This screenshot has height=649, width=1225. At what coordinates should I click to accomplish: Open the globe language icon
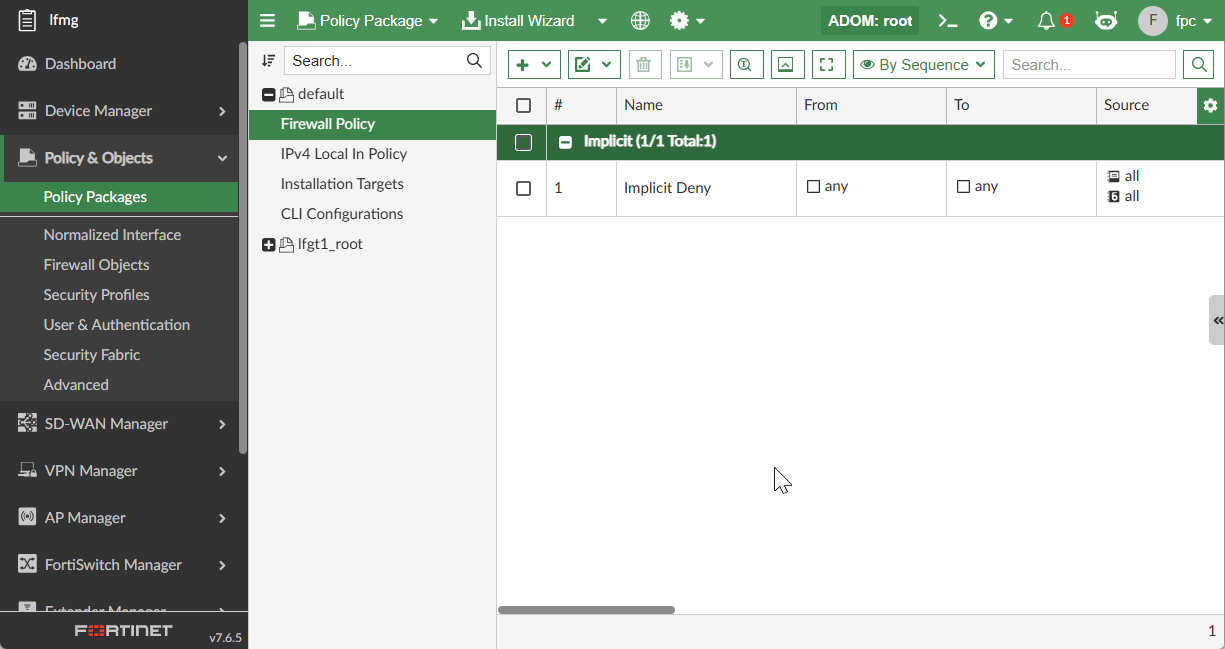641,20
